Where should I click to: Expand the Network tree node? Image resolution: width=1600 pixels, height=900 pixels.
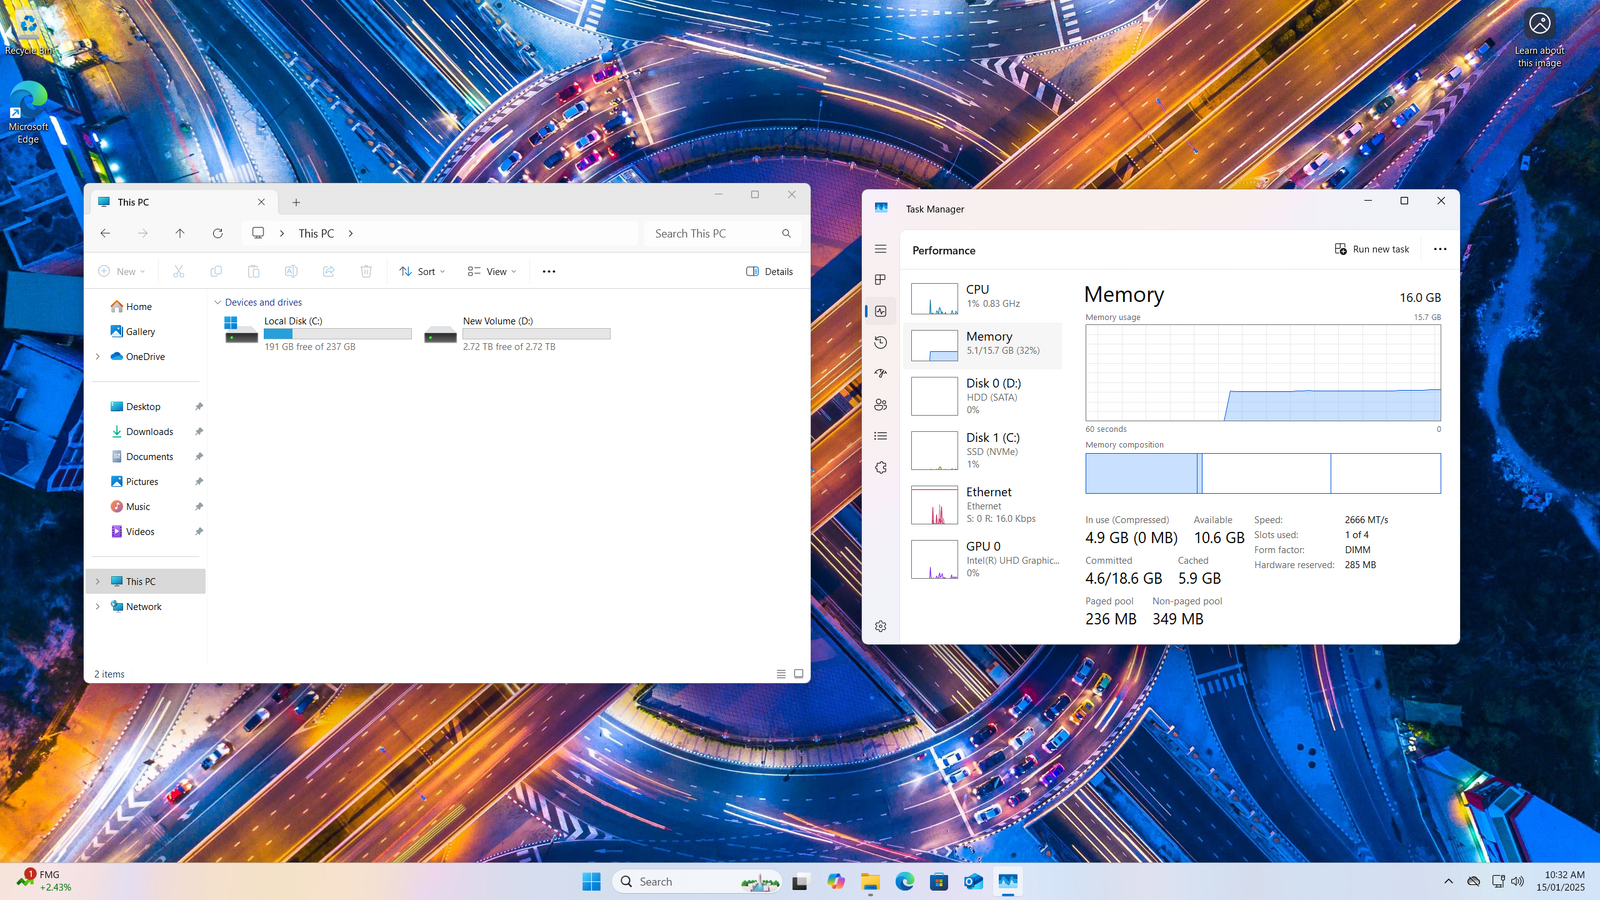(97, 607)
